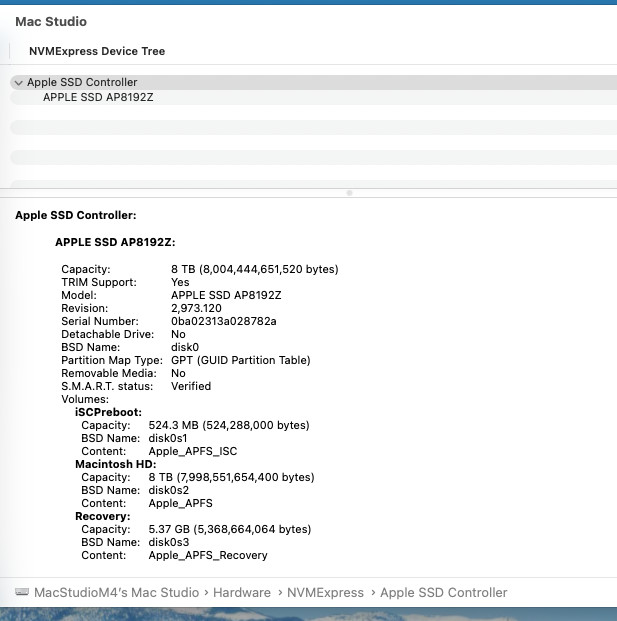The image size is (617, 621).
Task: Collapse the Apple SSD Controller disclosure chevron
Action: 18,83
